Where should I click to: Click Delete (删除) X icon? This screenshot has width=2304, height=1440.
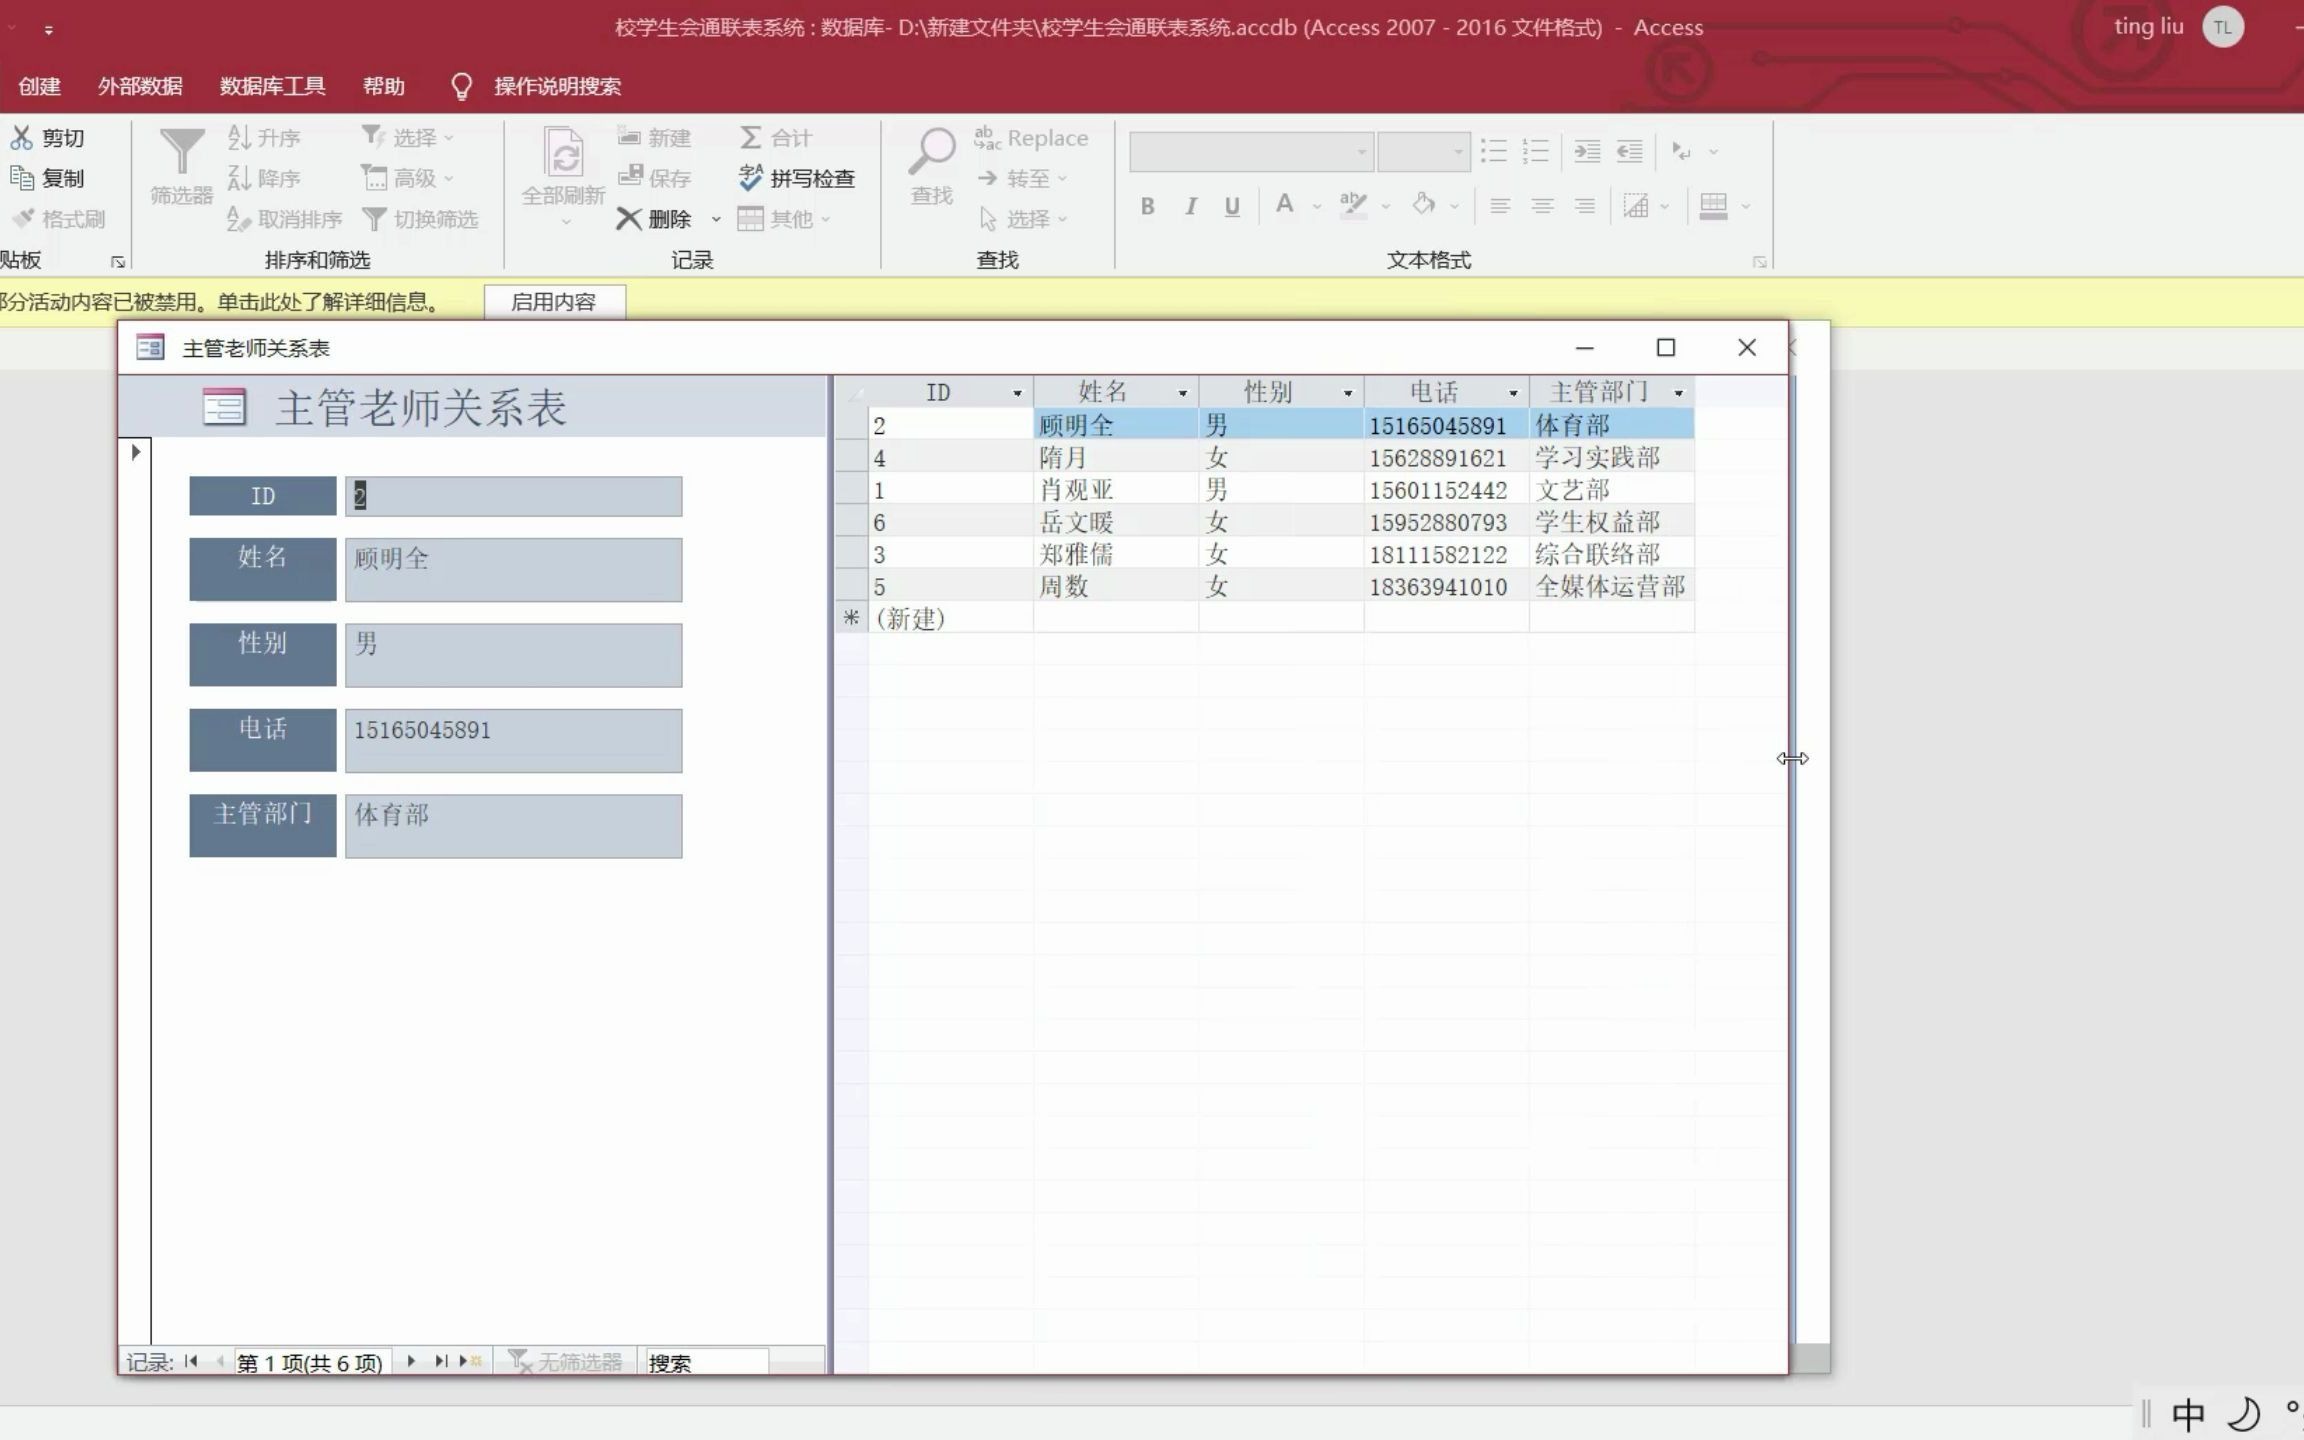click(x=628, y=218)
